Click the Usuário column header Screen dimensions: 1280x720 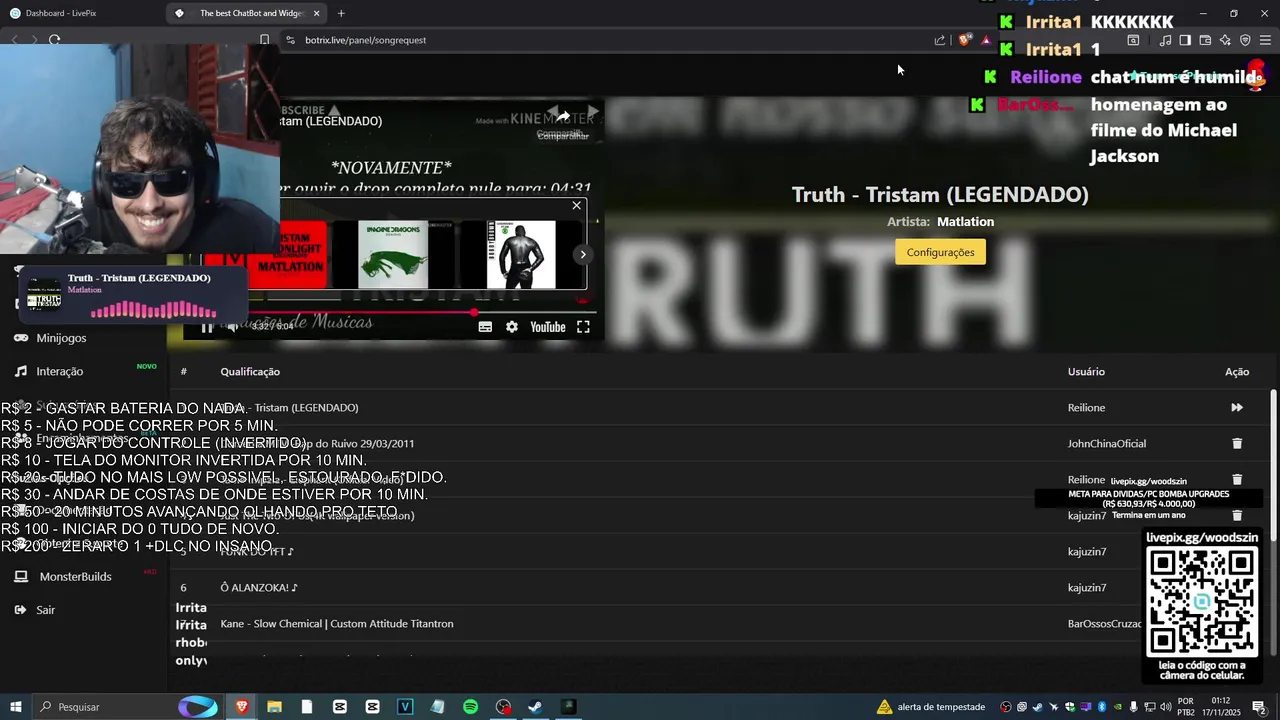point(1086,371)
